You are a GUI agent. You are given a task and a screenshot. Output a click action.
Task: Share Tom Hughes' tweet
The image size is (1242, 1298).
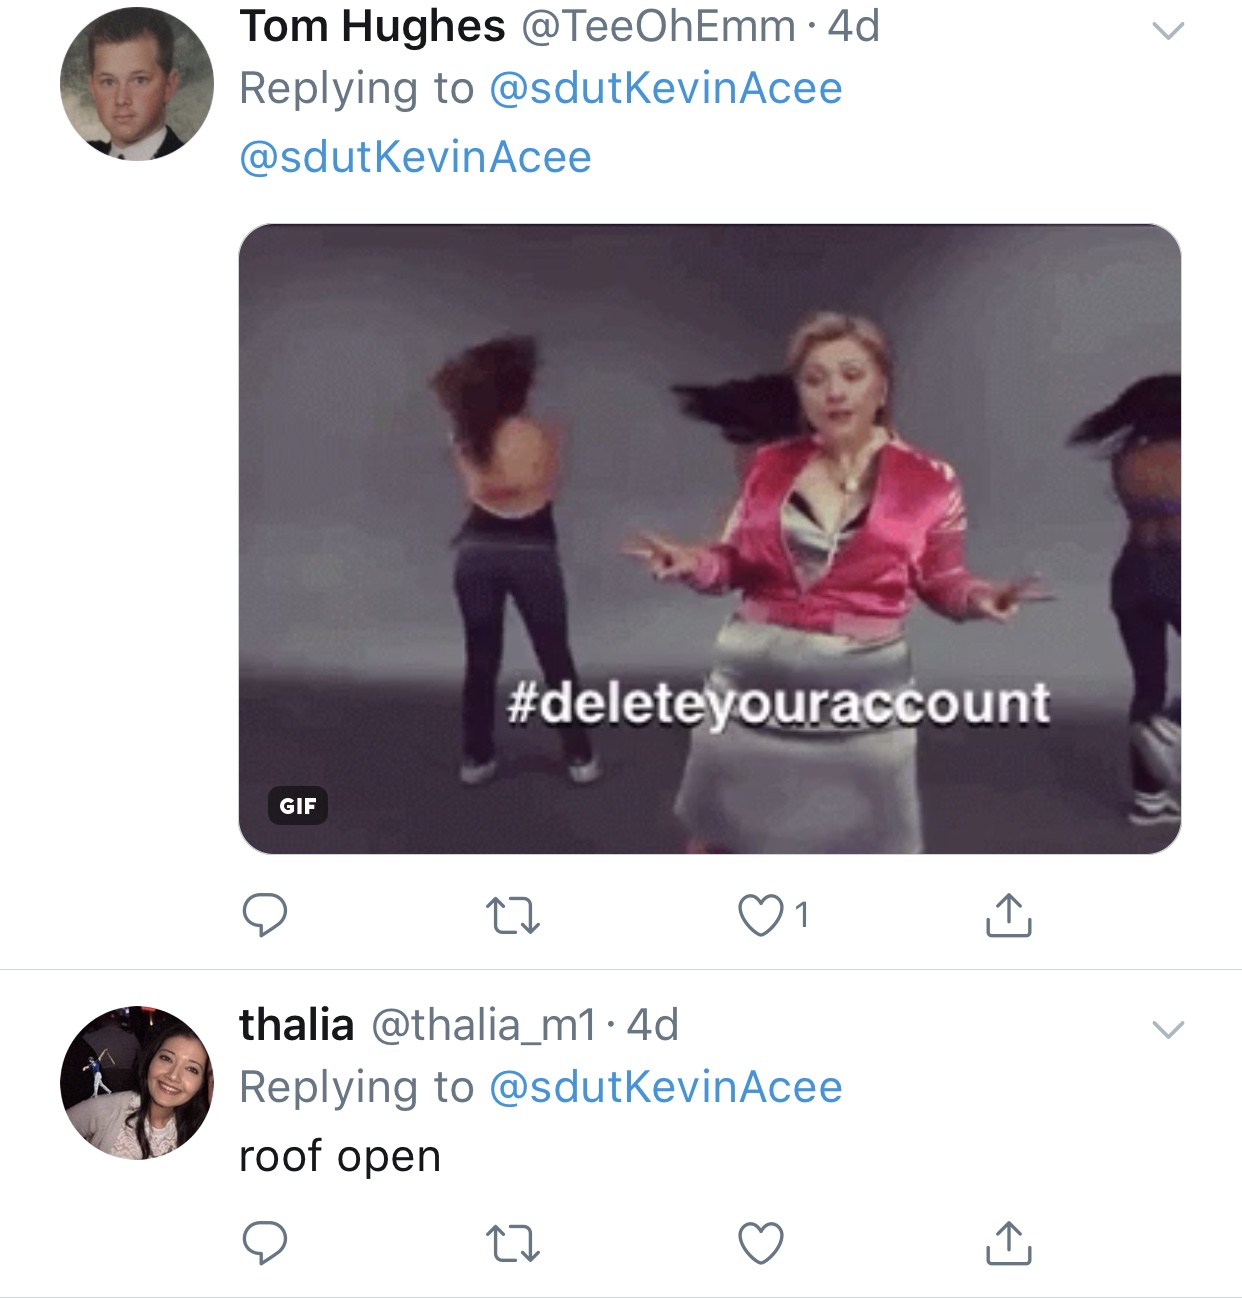click(1008, 914)
